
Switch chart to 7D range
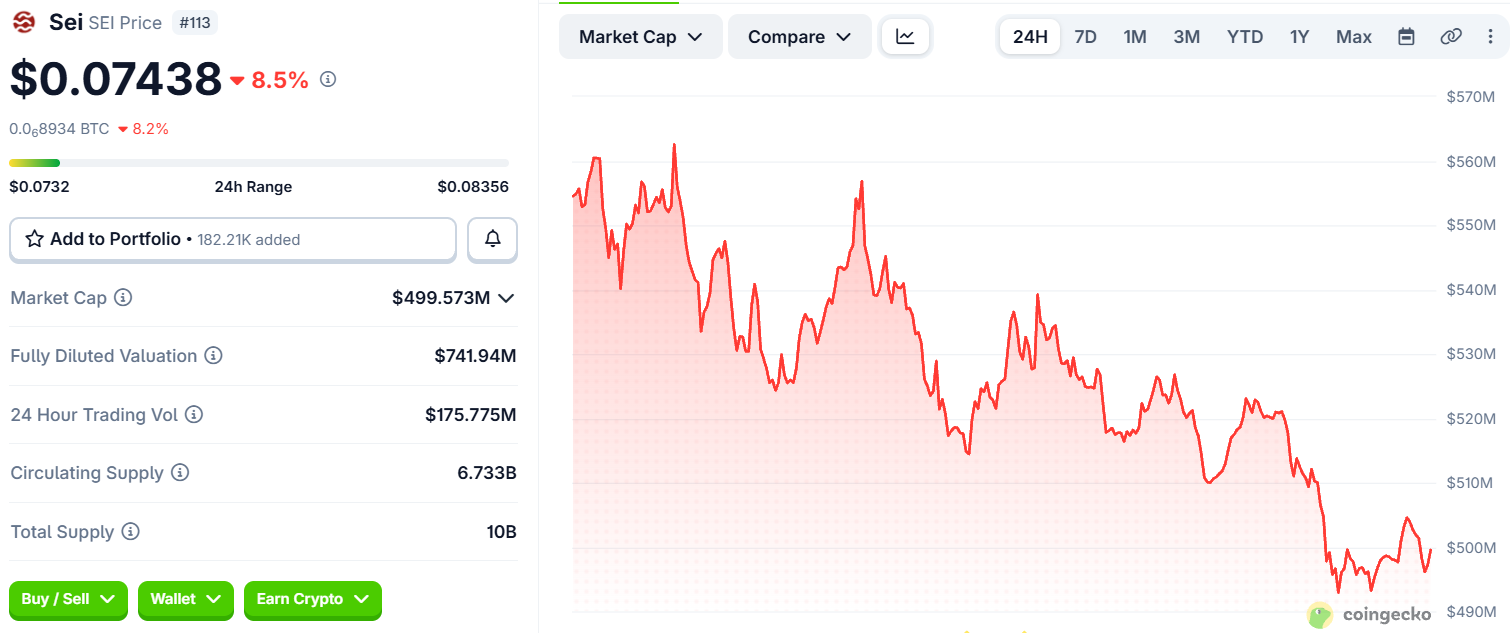[1085, 37]
